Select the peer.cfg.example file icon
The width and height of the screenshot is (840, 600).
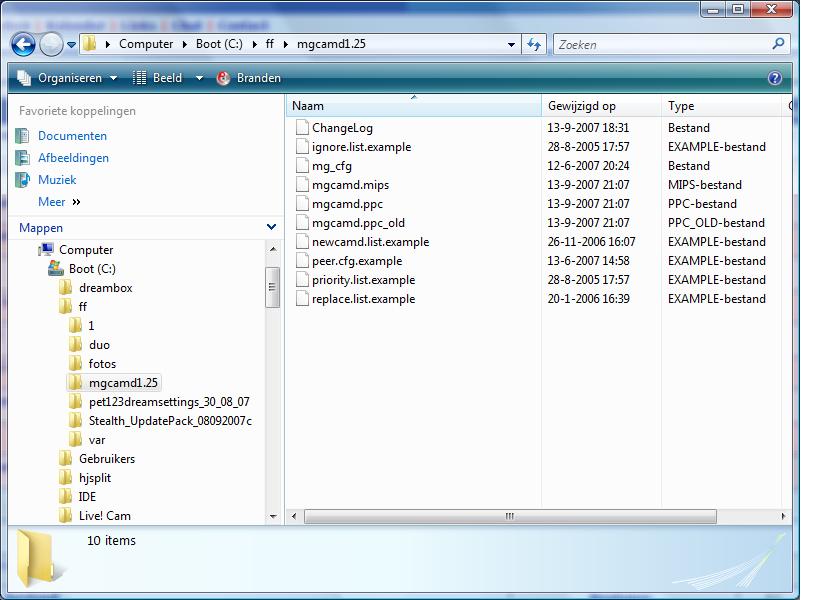[303, 261]
